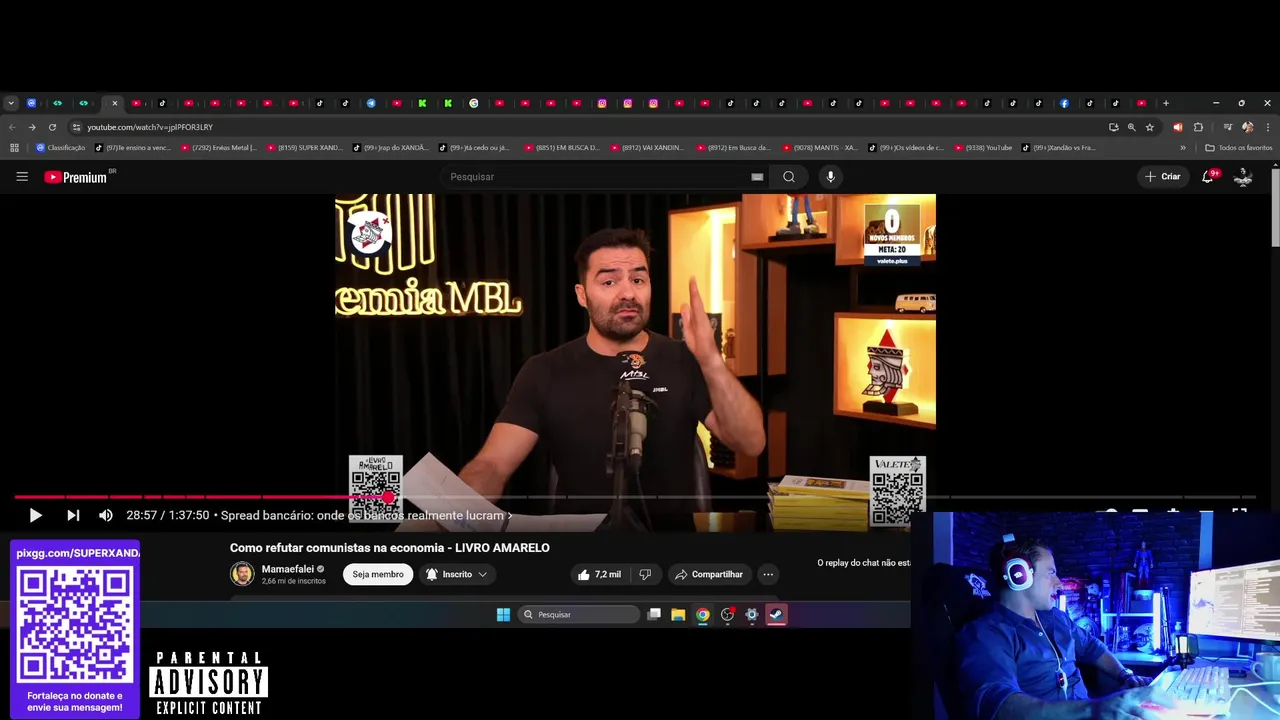The height and width of the screenshot is (720, 1280).
Task: Like the video with 7,2 mil likes
Action: (599, 574)
